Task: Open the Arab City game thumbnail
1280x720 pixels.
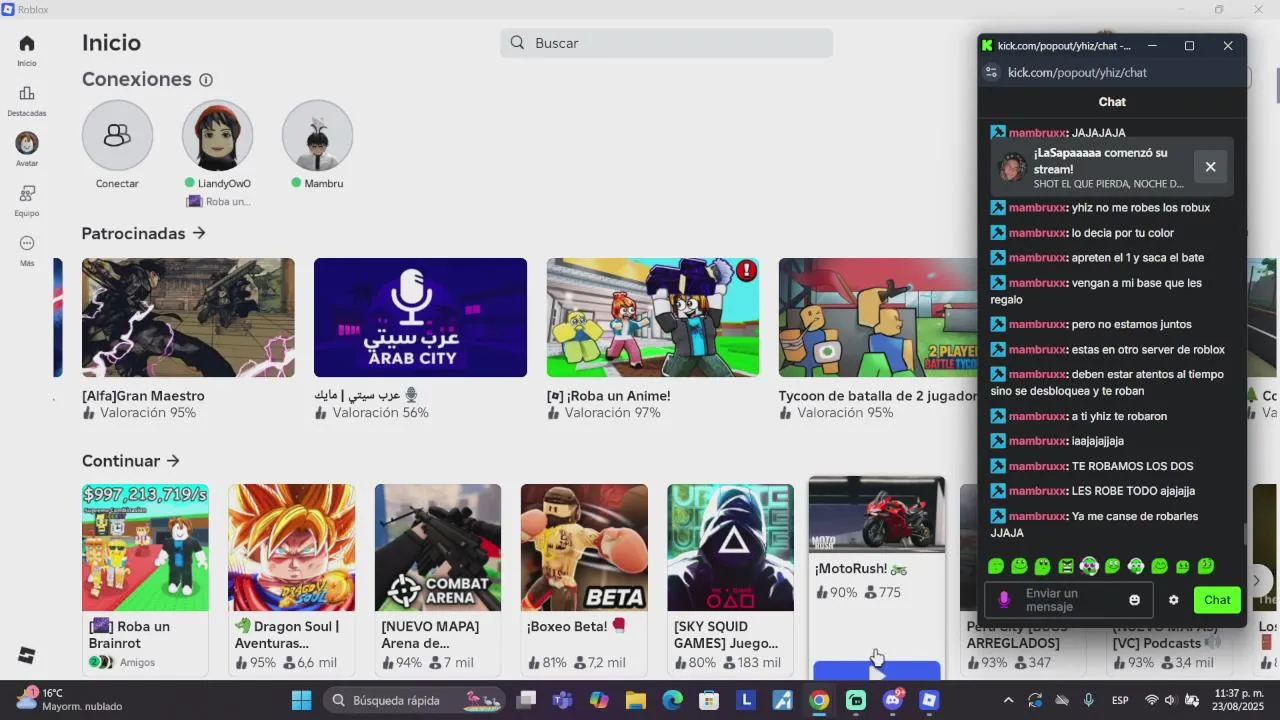Action: tap(420, 317)
